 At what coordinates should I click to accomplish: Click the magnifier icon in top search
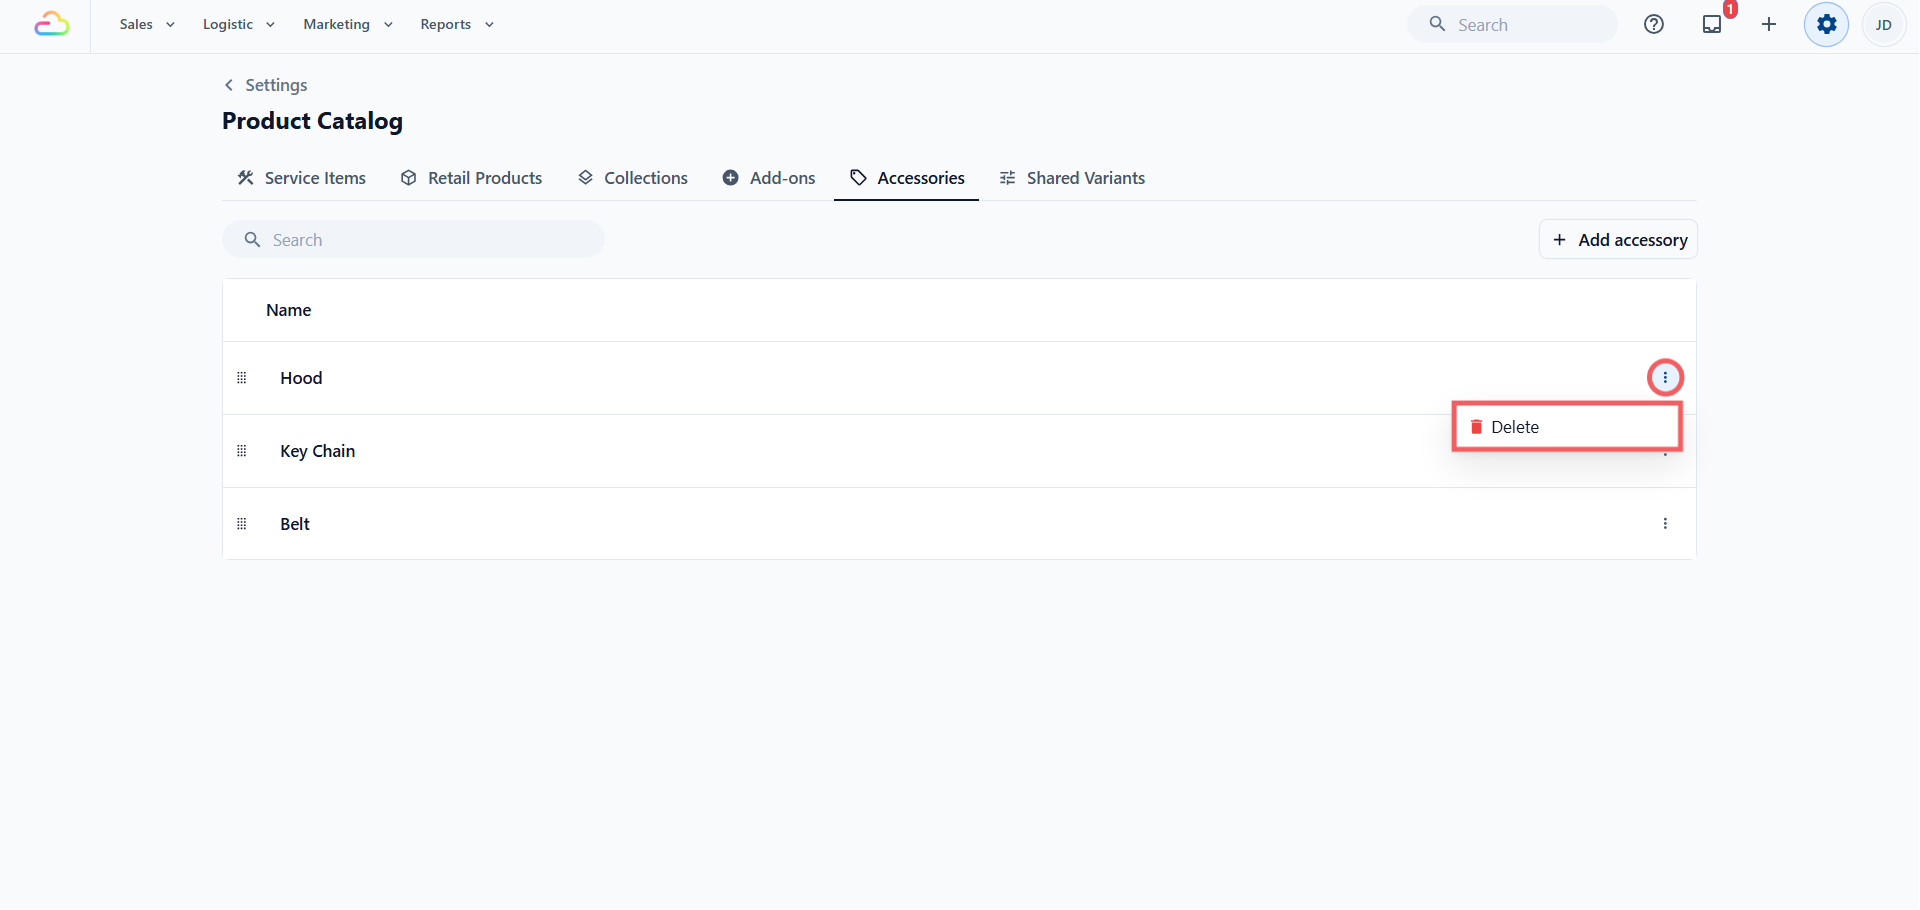click(1437, 24)
